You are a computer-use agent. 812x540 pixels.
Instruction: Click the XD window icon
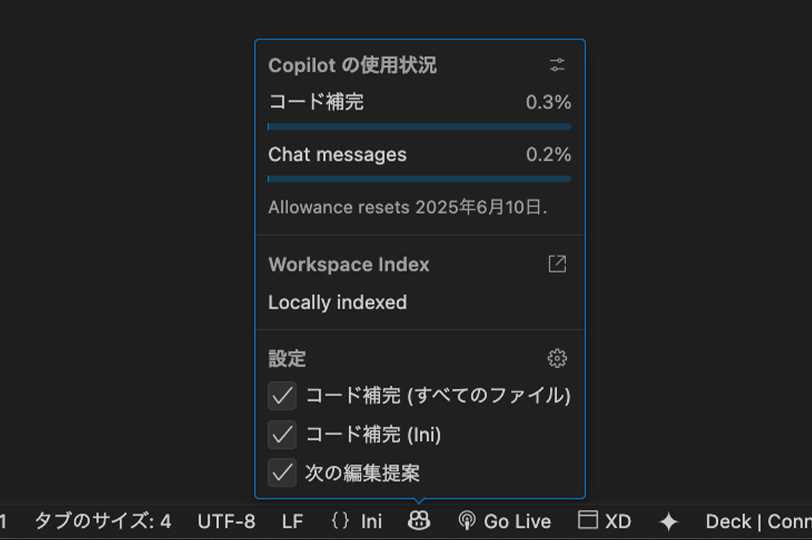coord(588,520)
